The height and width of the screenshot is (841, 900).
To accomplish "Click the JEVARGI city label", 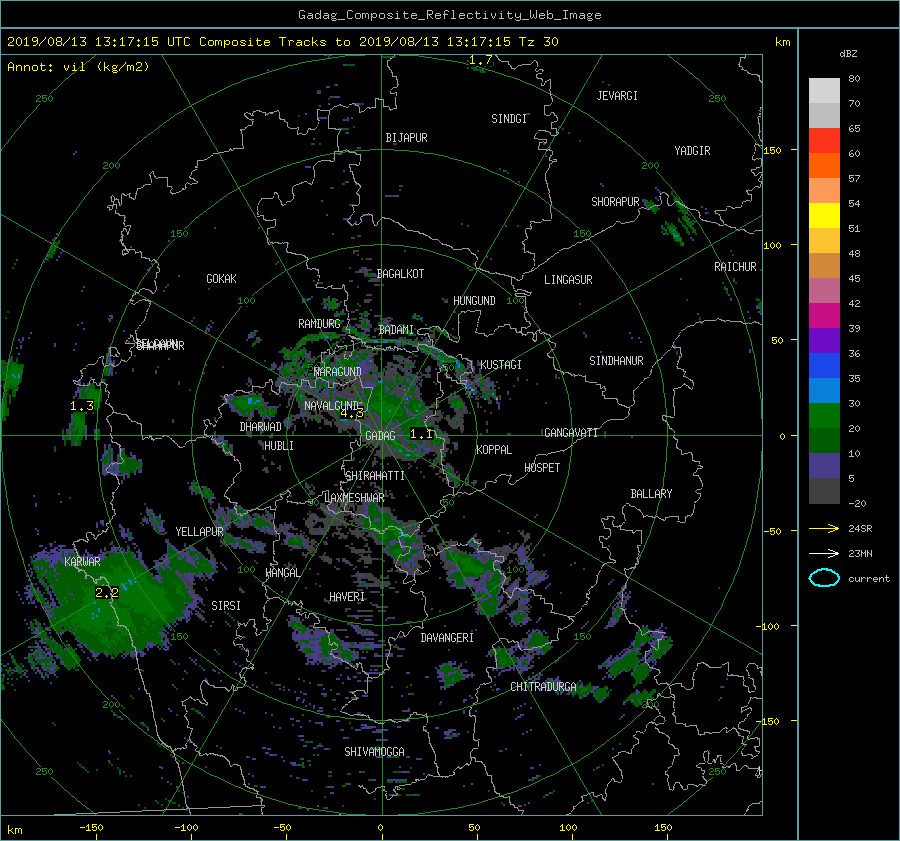I will pos(617,96).
